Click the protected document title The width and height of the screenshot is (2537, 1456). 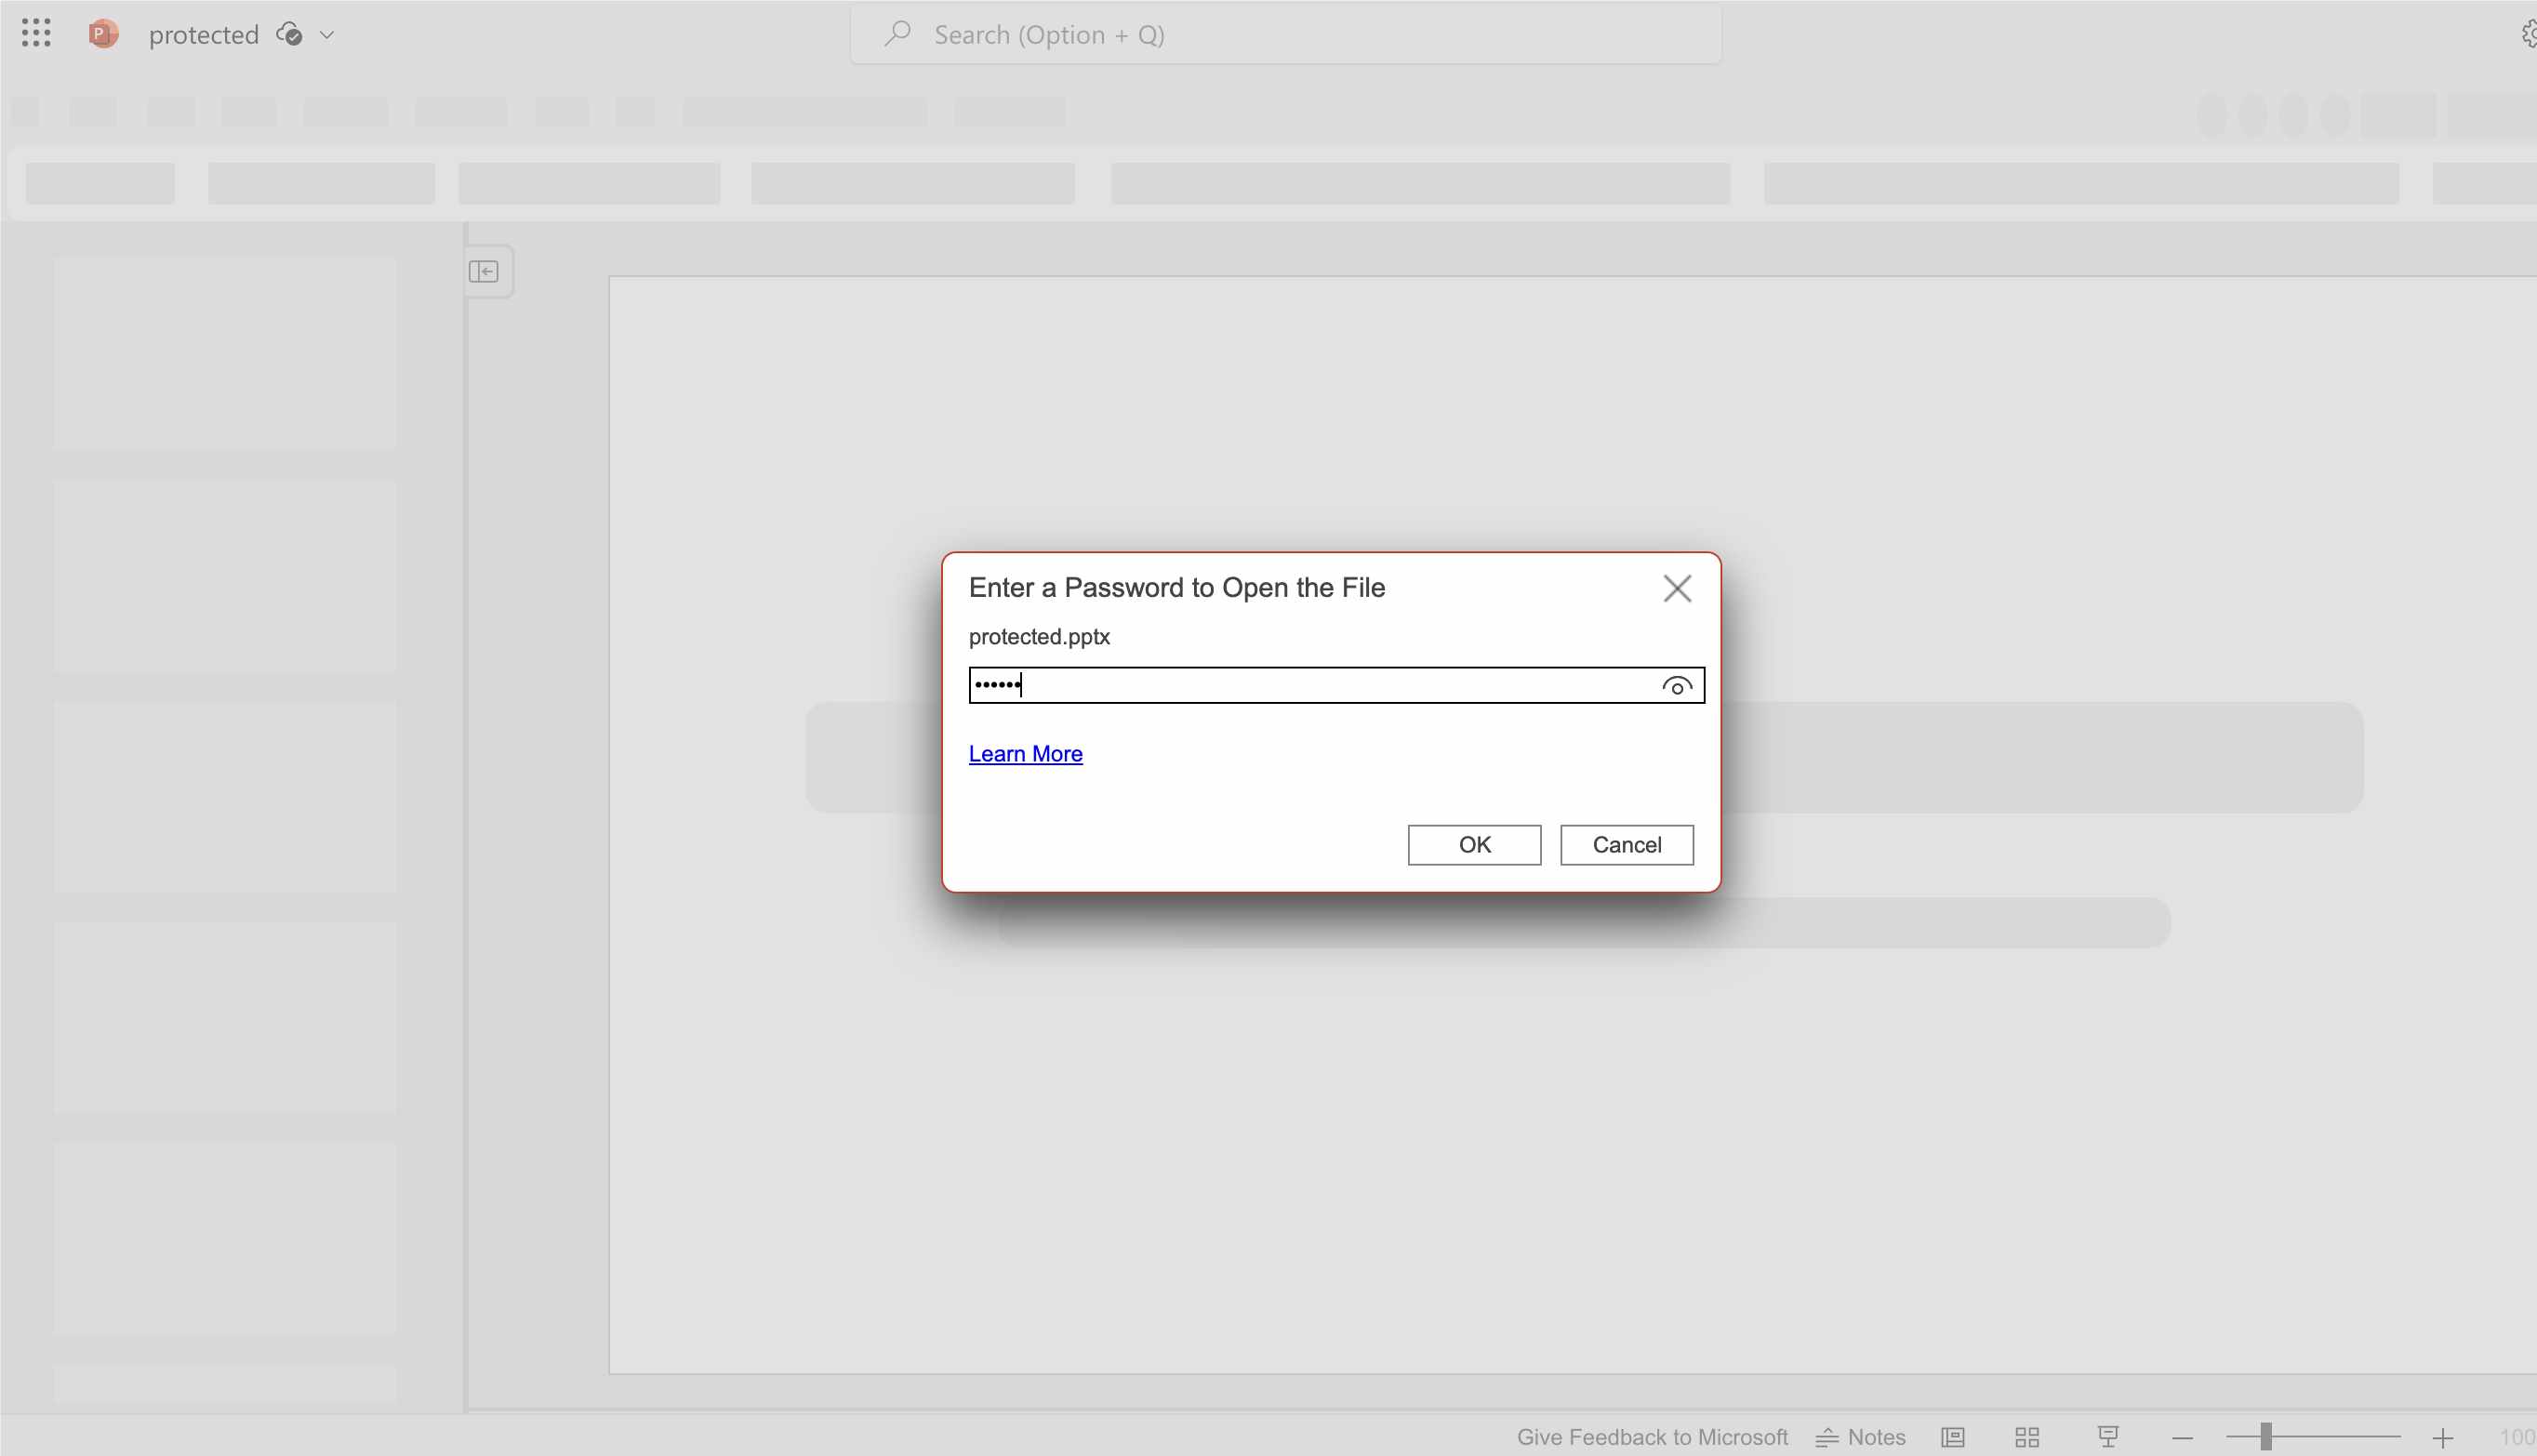click(x=203, y=35)
